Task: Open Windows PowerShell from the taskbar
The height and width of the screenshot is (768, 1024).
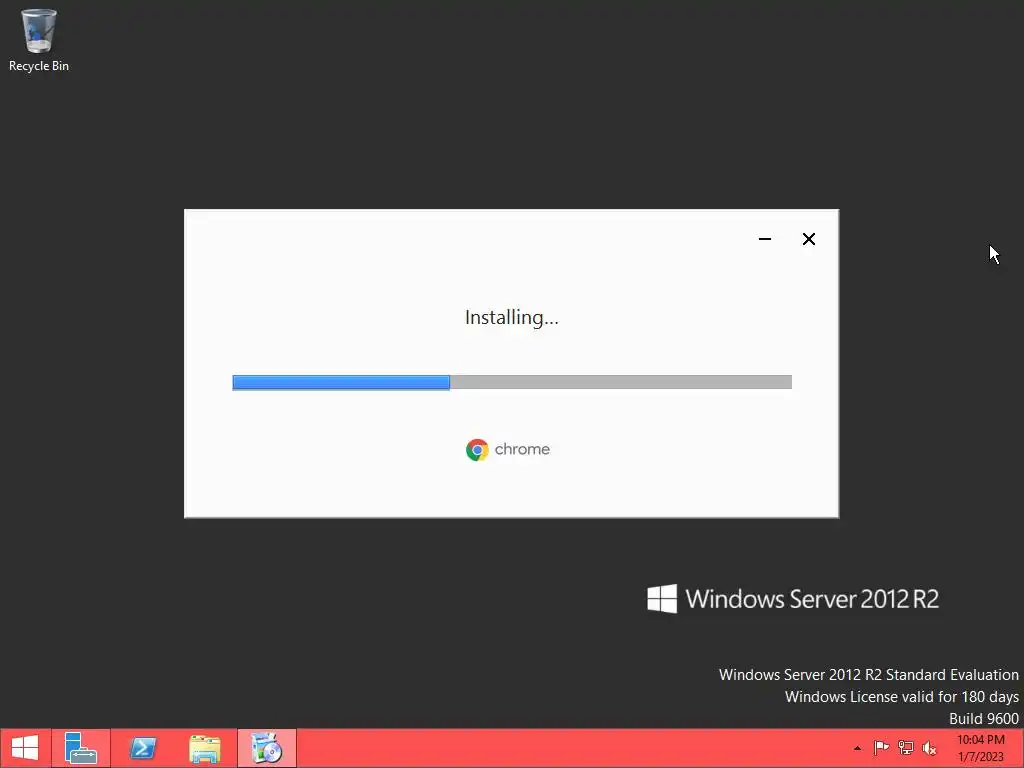Action: click(x=143, y=748)
